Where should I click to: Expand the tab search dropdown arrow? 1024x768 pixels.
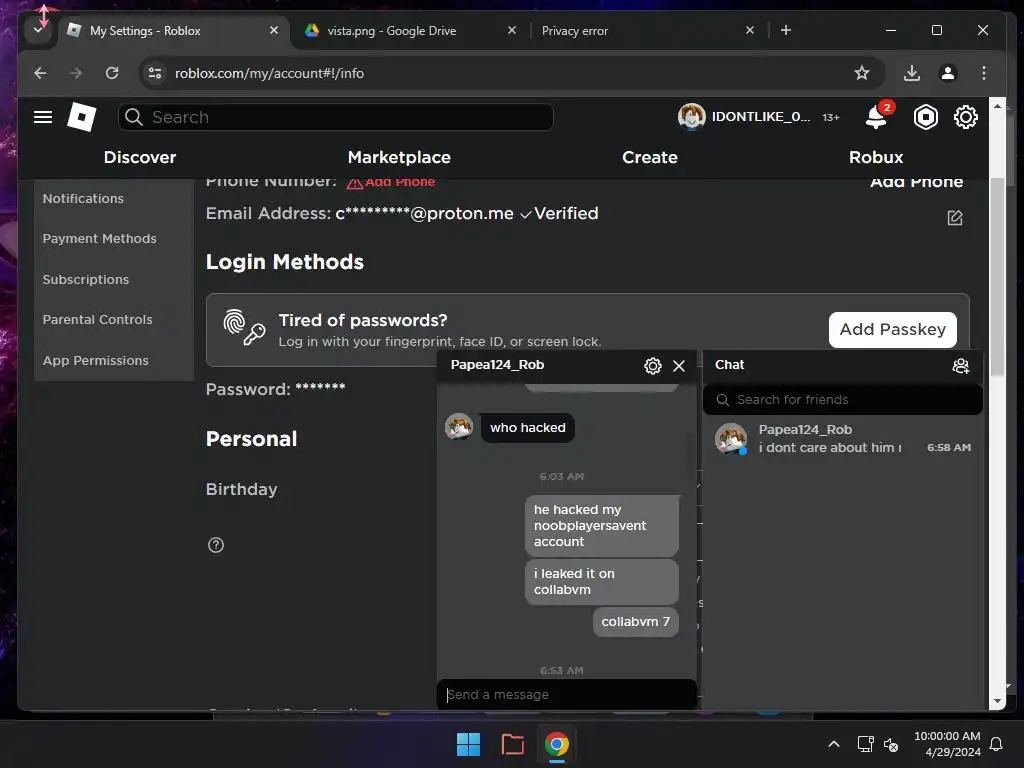pyautogui.click(x=39, y=30)
